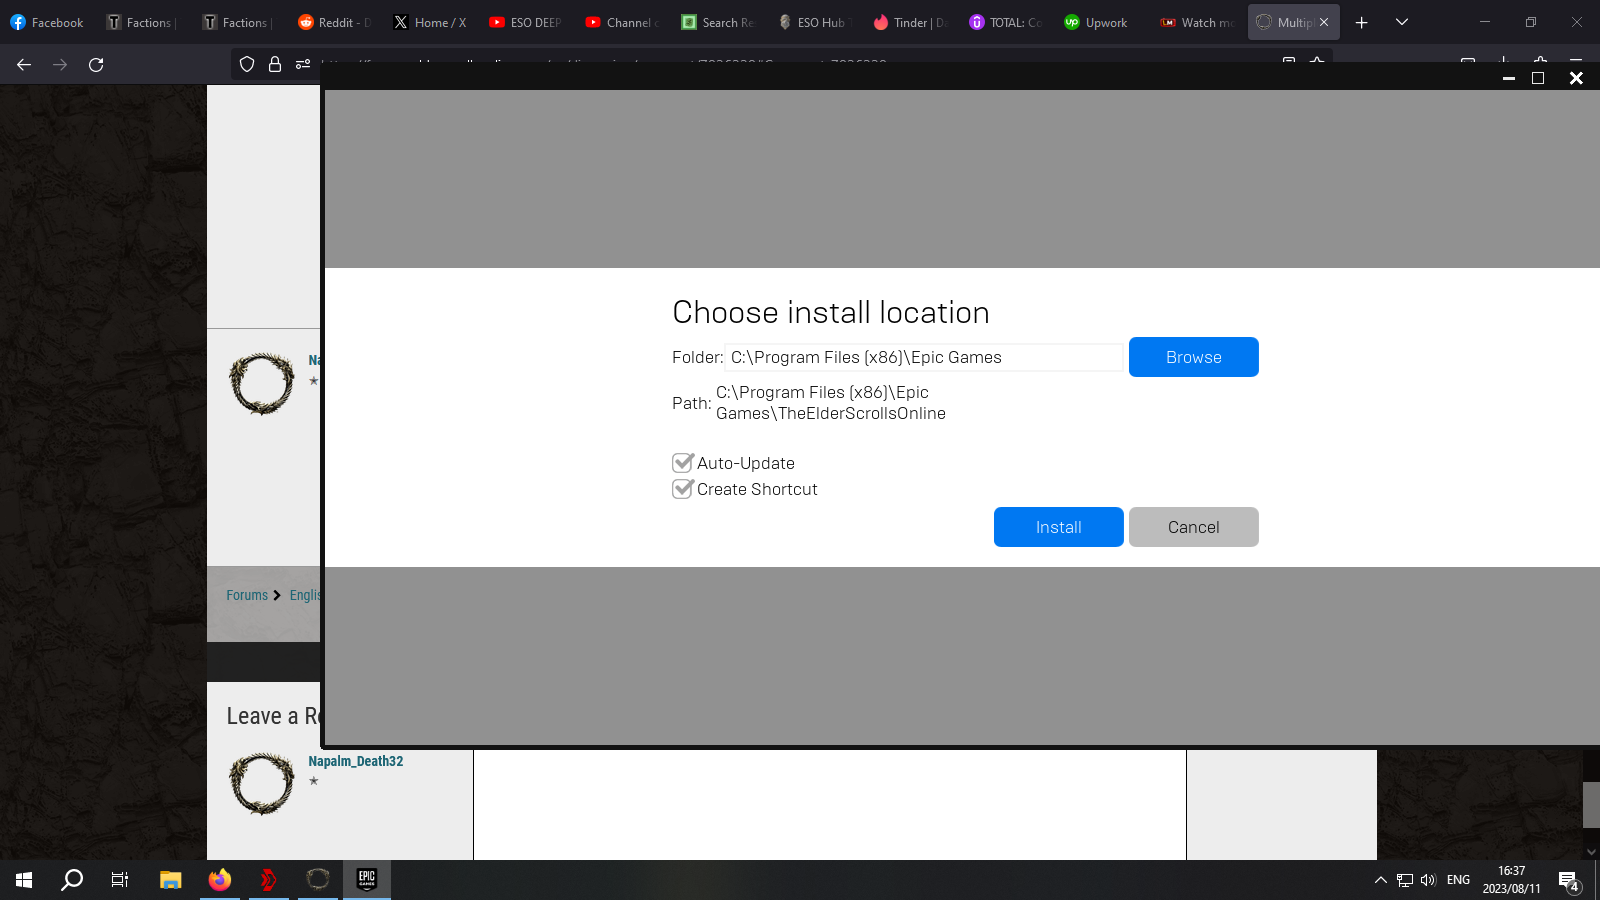Open the Tinder browser tab
Screen dimensions: 1600x900
coord(909,22)
